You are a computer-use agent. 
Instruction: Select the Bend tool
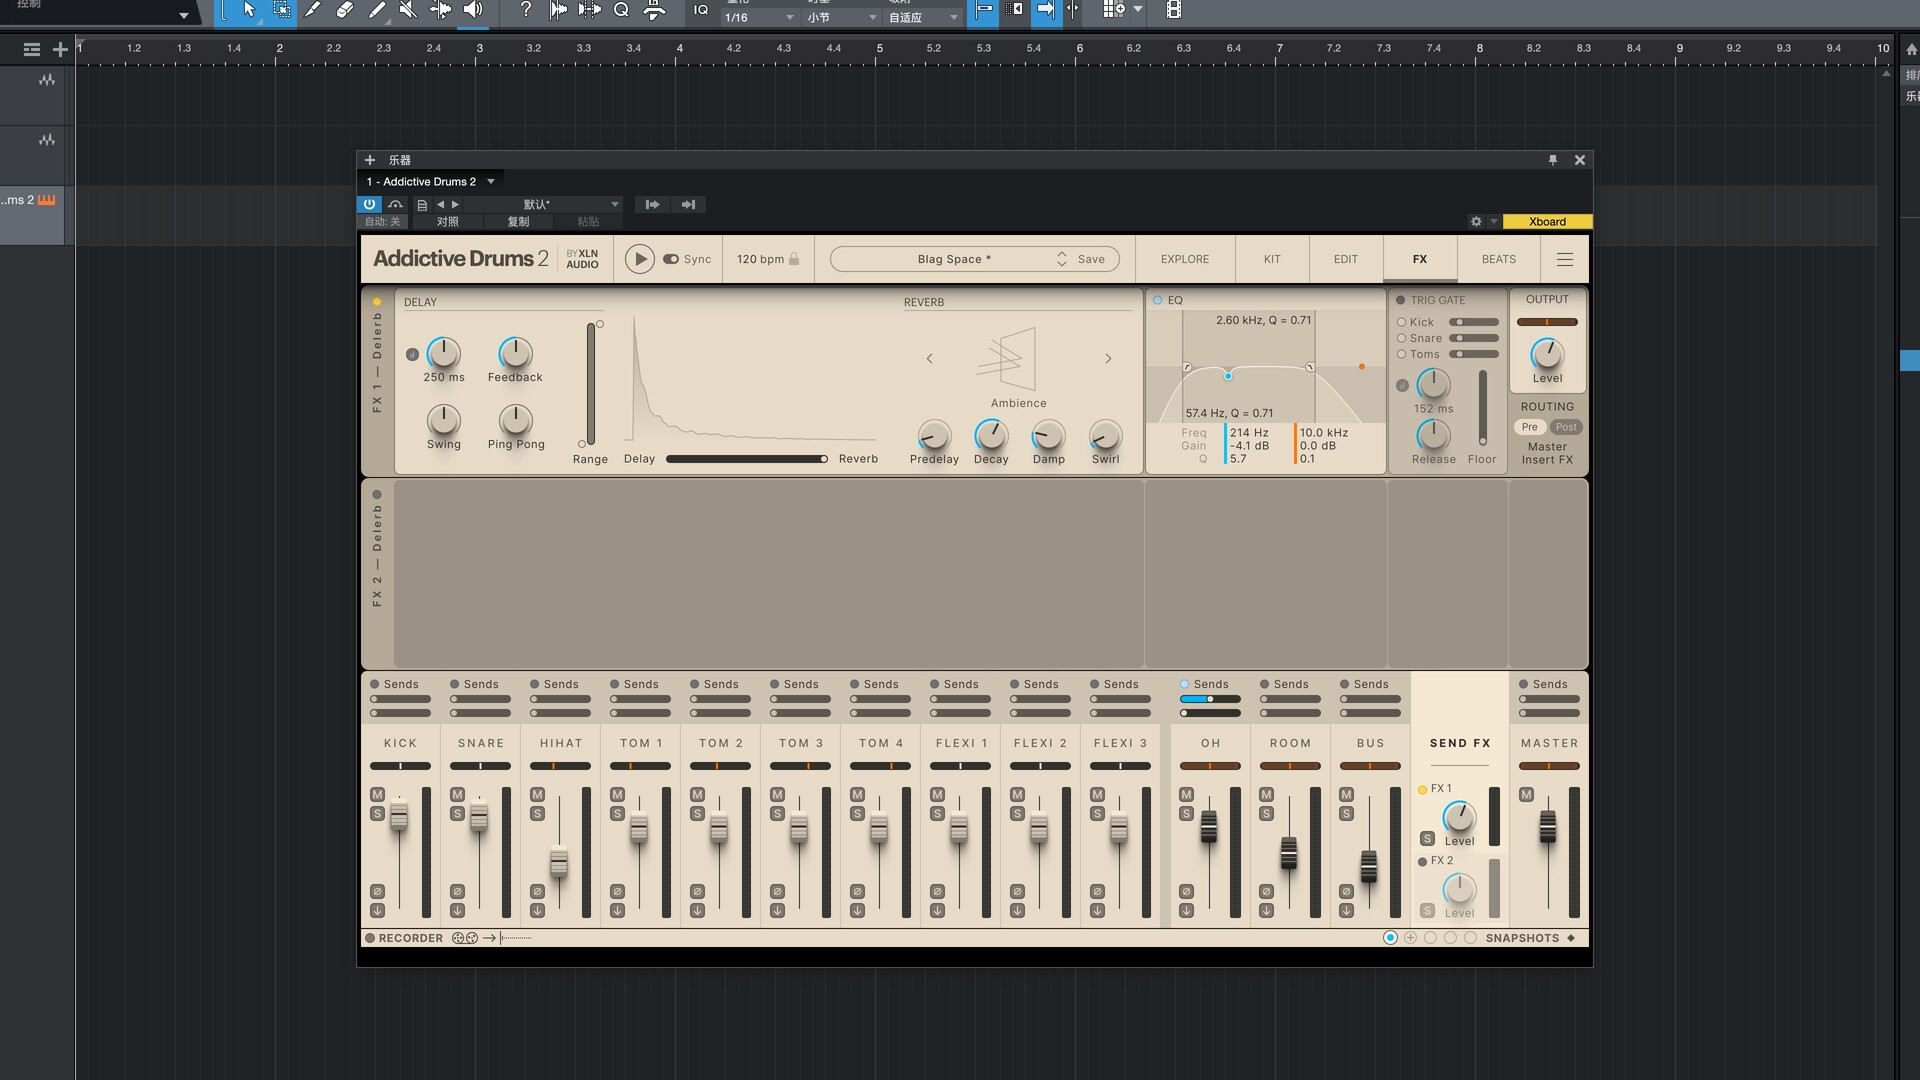(440, 10)
